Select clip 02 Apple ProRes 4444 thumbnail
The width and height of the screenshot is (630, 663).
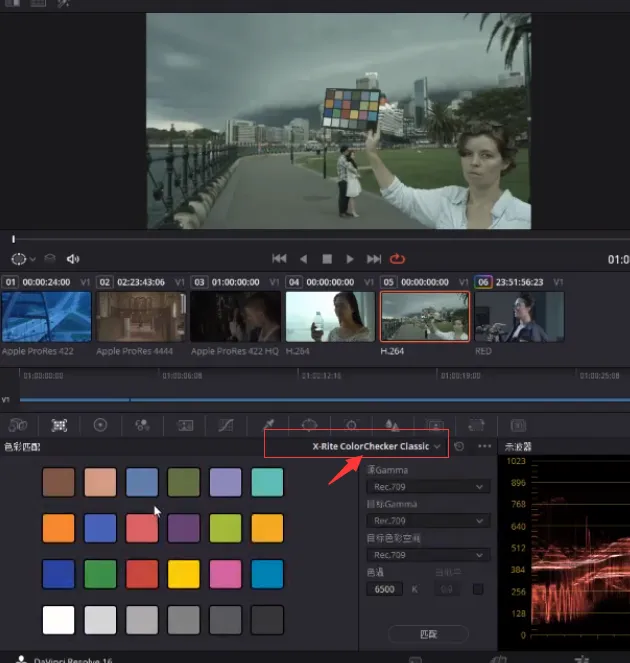[x=141, y=316]
